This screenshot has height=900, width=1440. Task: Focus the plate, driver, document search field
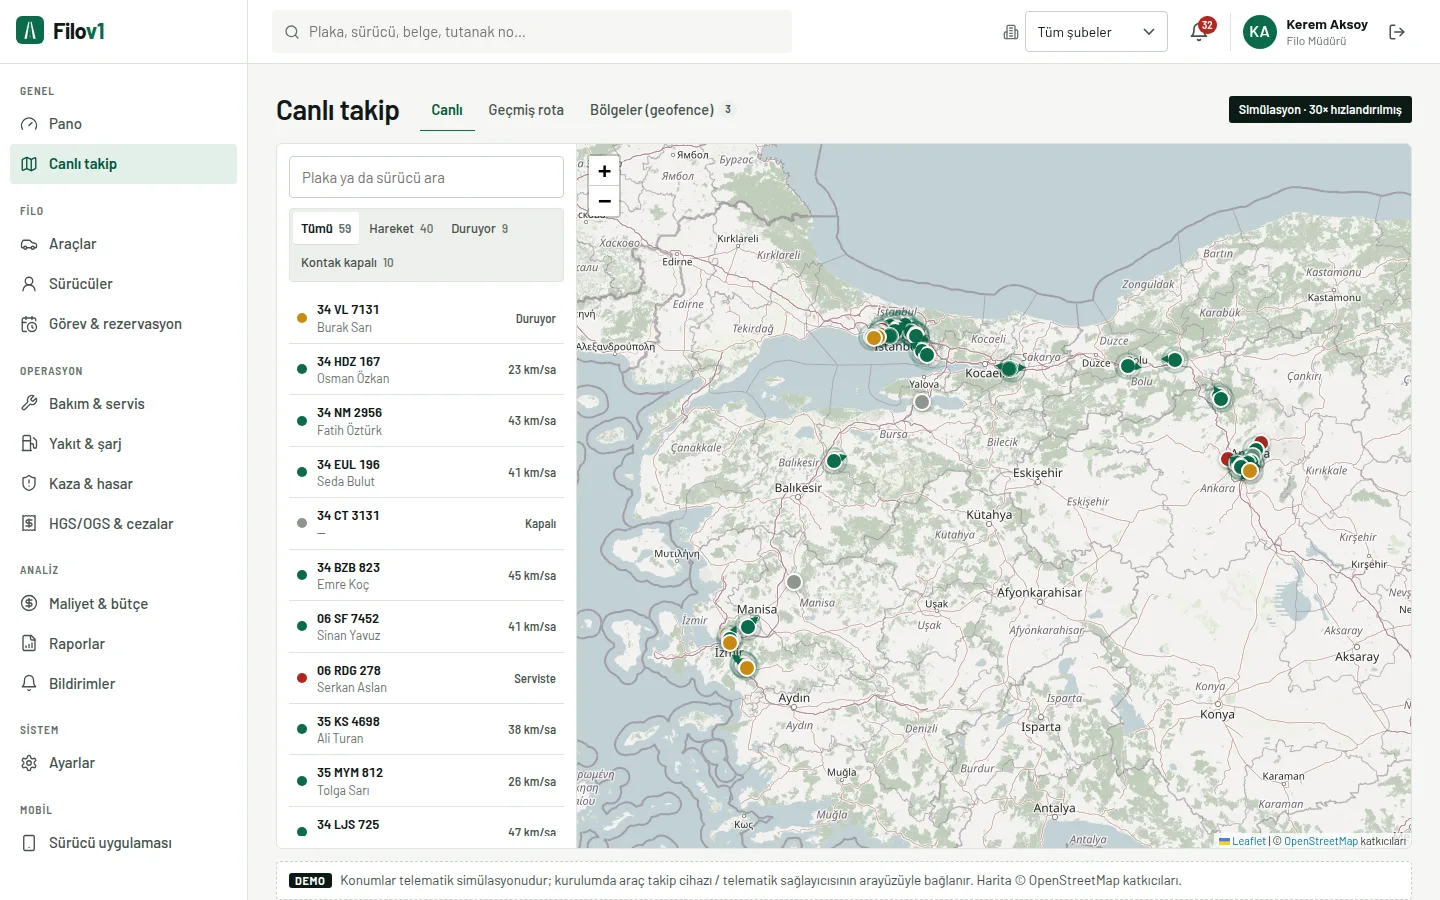coord(532,32)
